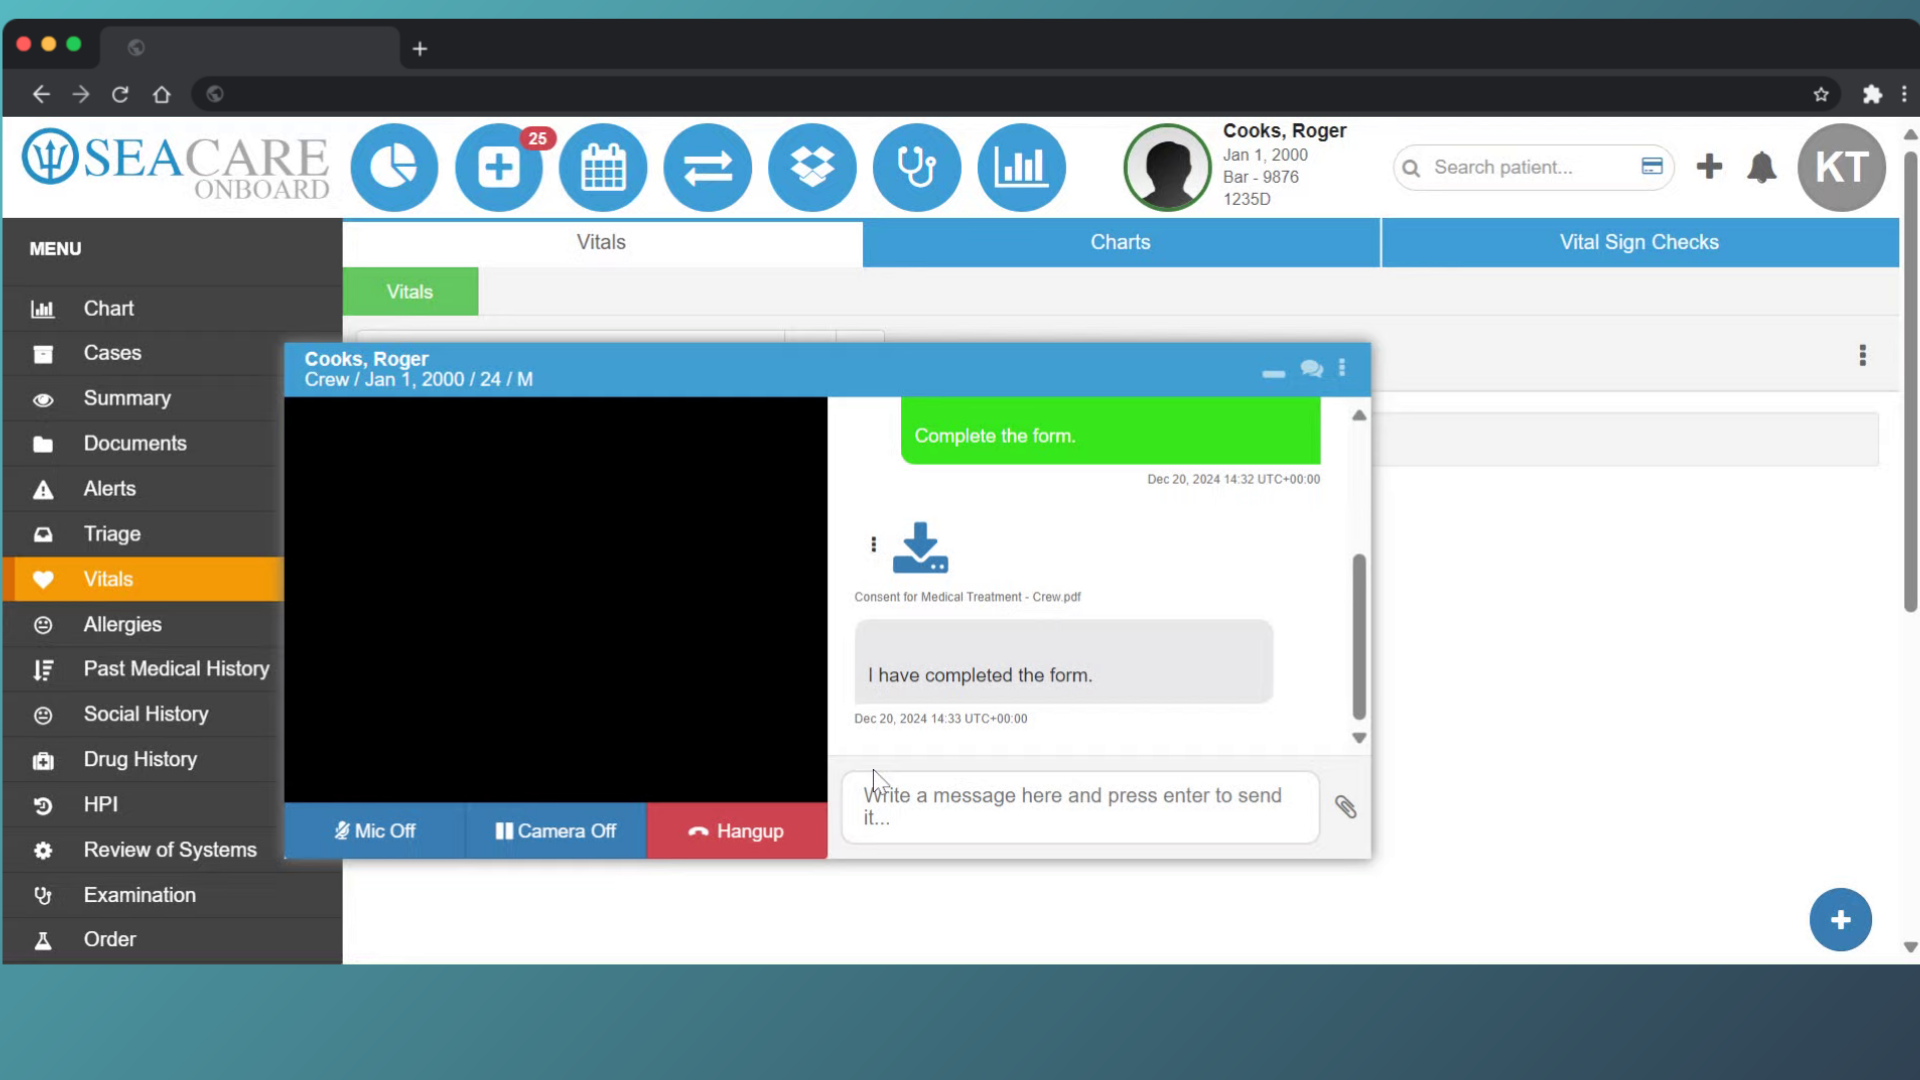Click chat scrollbar down arrow
1920x1080 pixels.
(x=1359, y=738)
